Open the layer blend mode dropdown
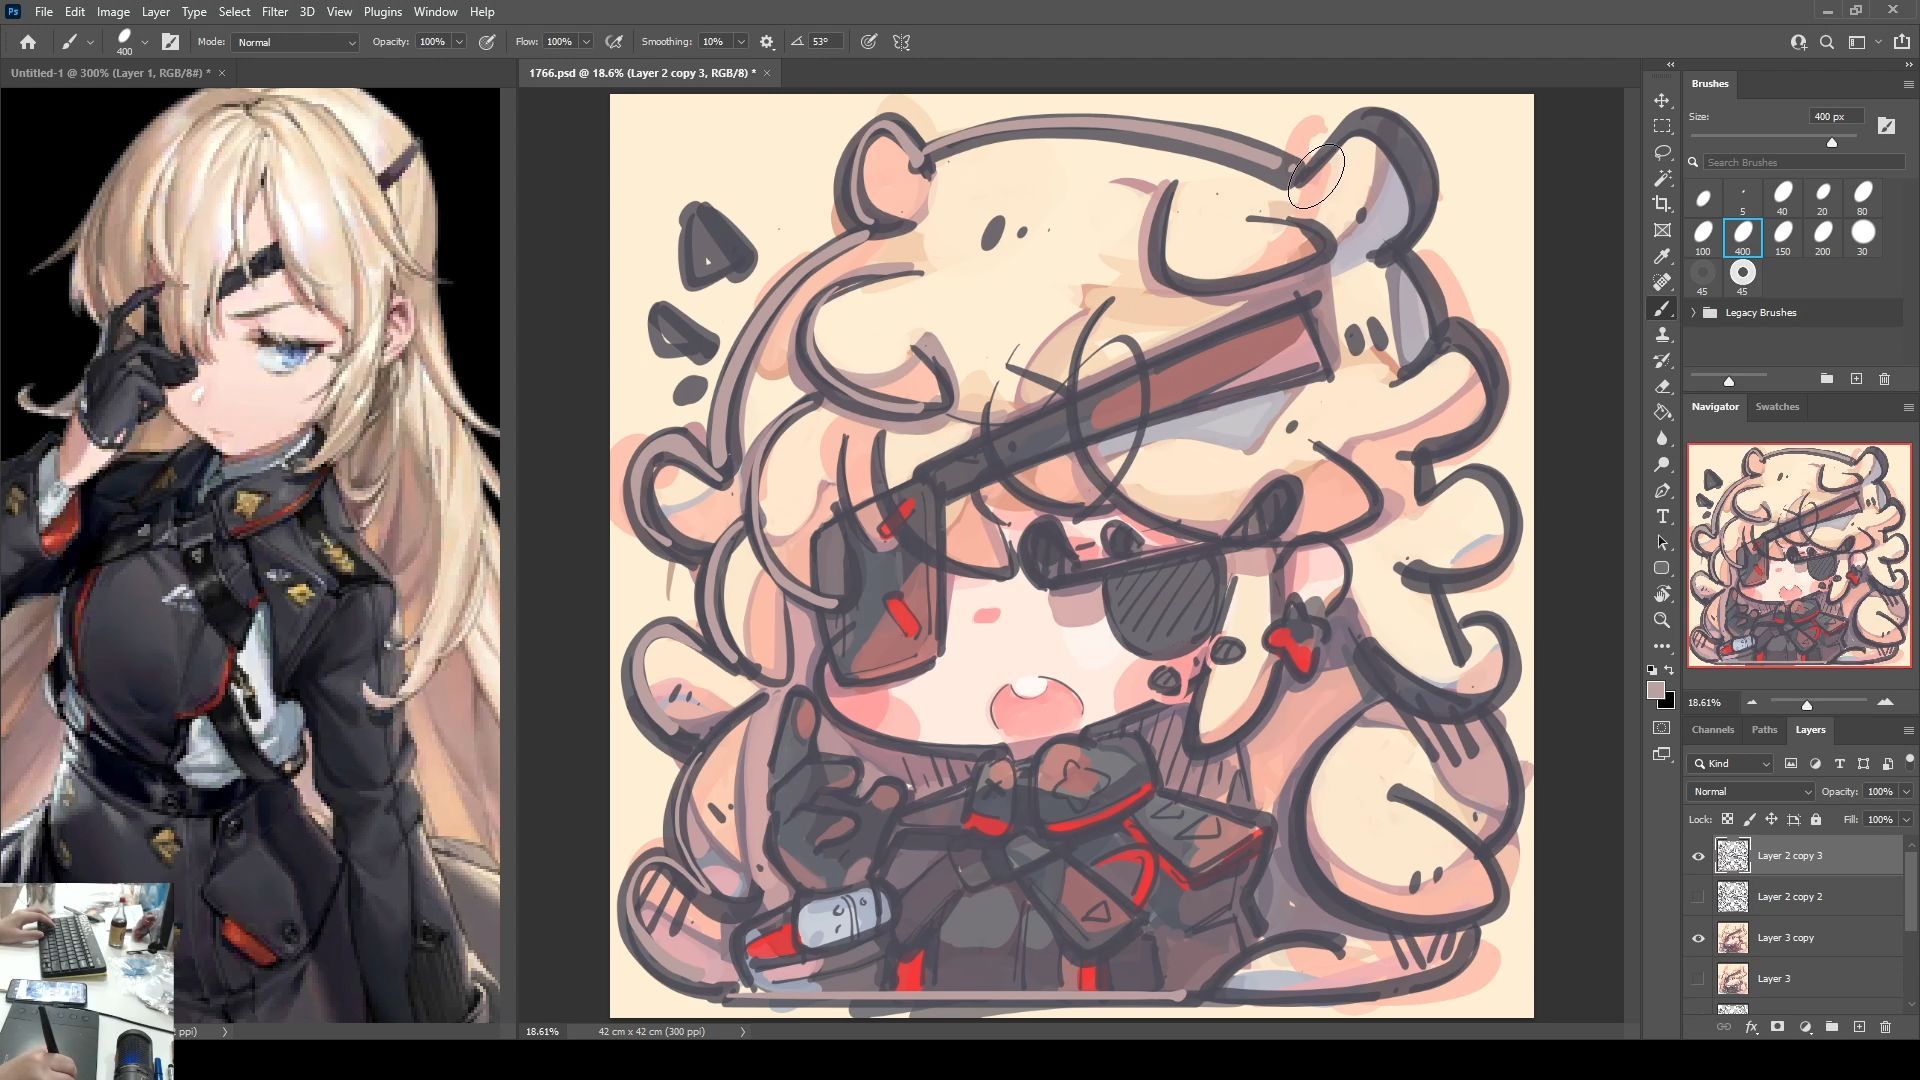Image resolution: width=1920 pixels, height=1080 pixels. 1751,792
